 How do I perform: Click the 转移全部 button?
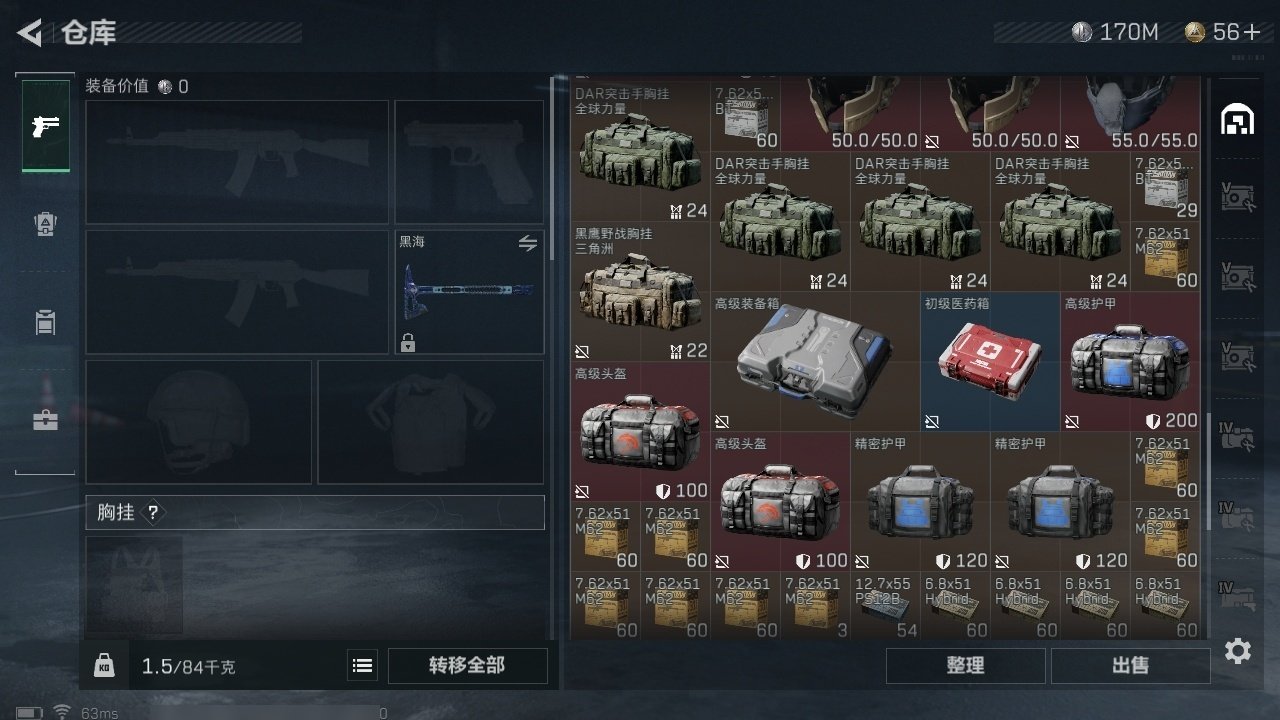(467, 665)
